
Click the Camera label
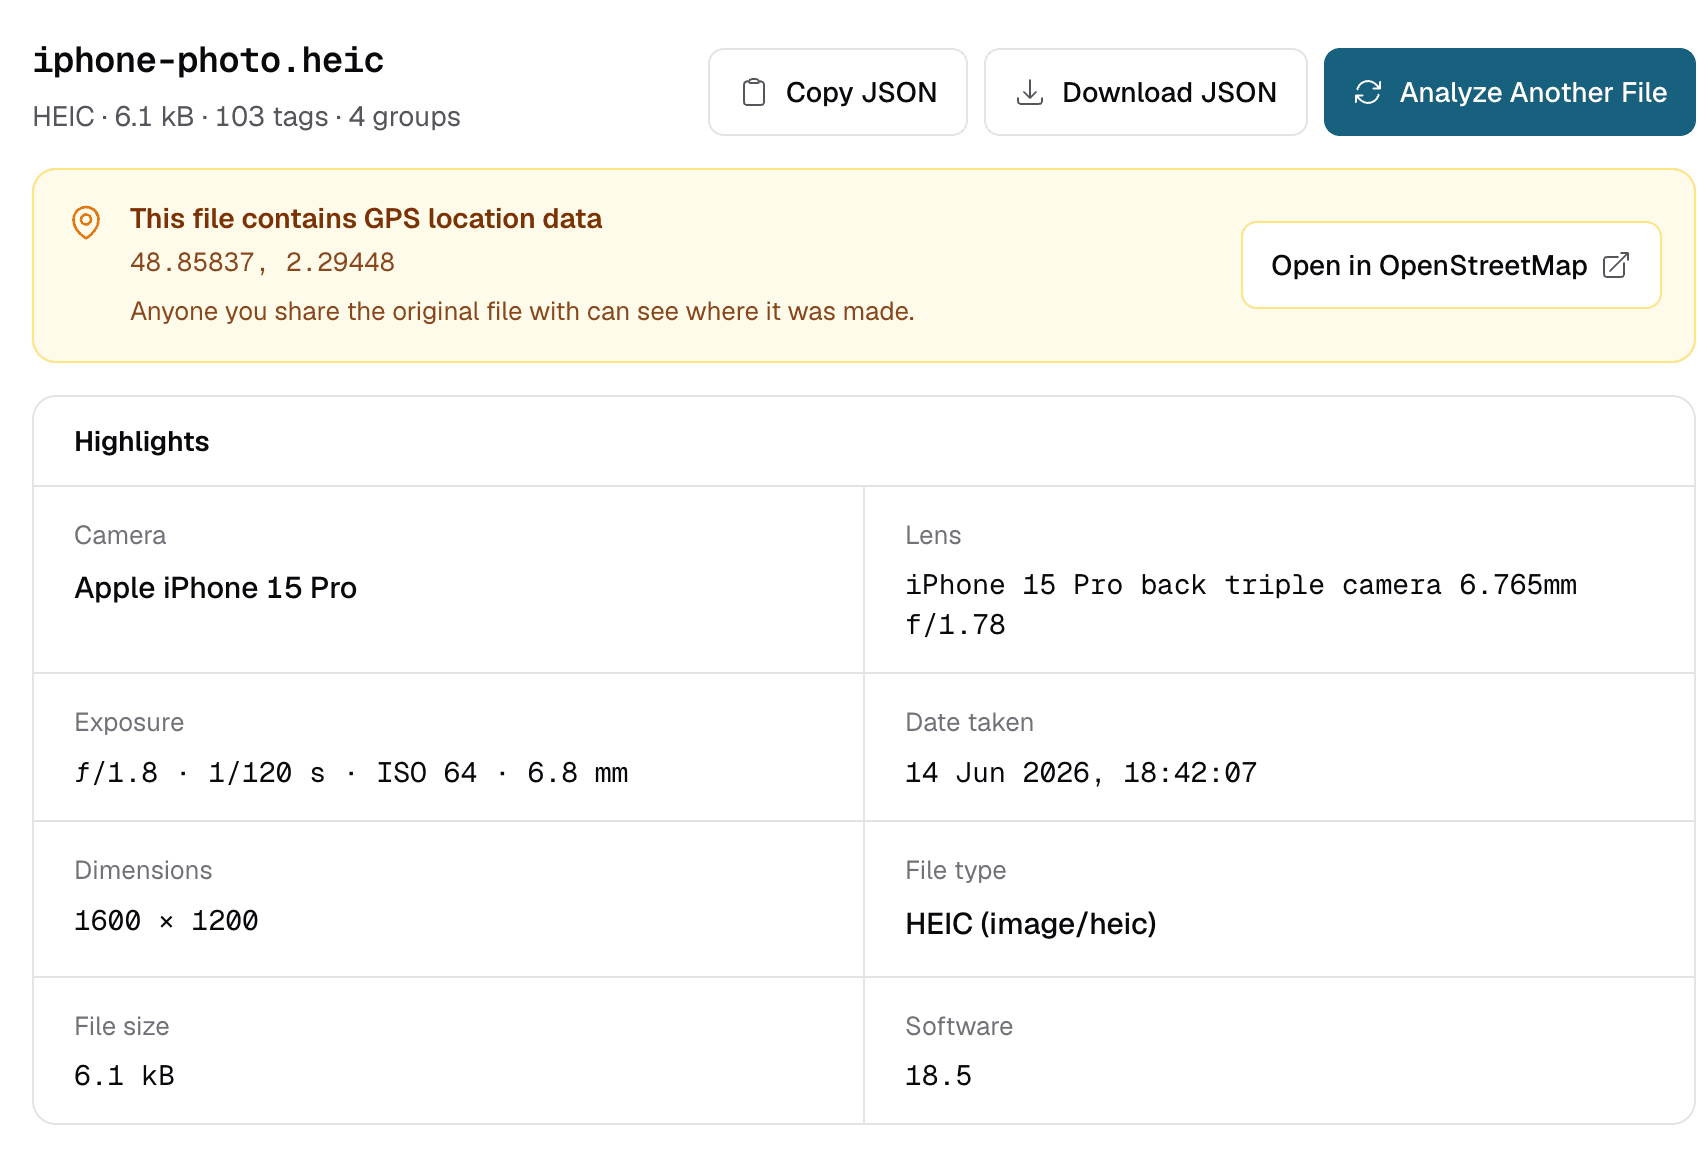120,535
